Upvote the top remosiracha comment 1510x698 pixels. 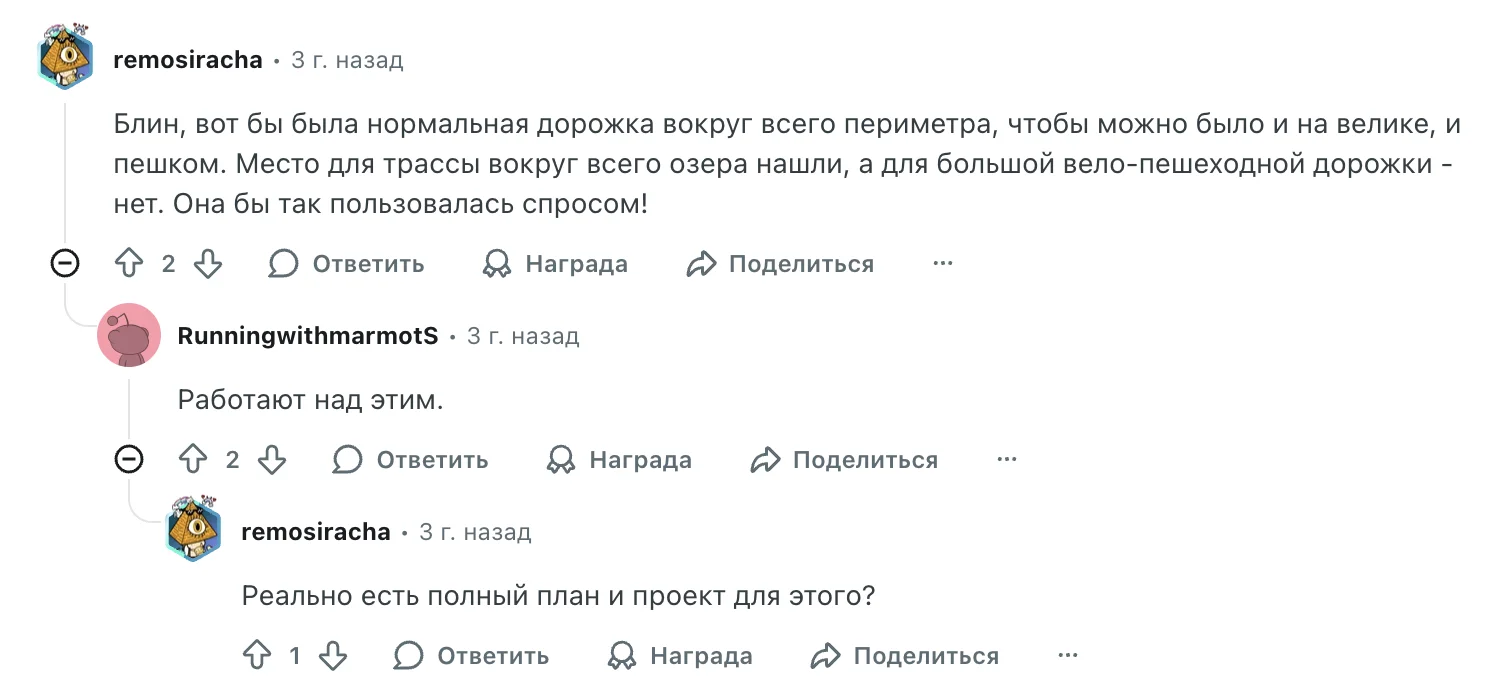(130, 264)
